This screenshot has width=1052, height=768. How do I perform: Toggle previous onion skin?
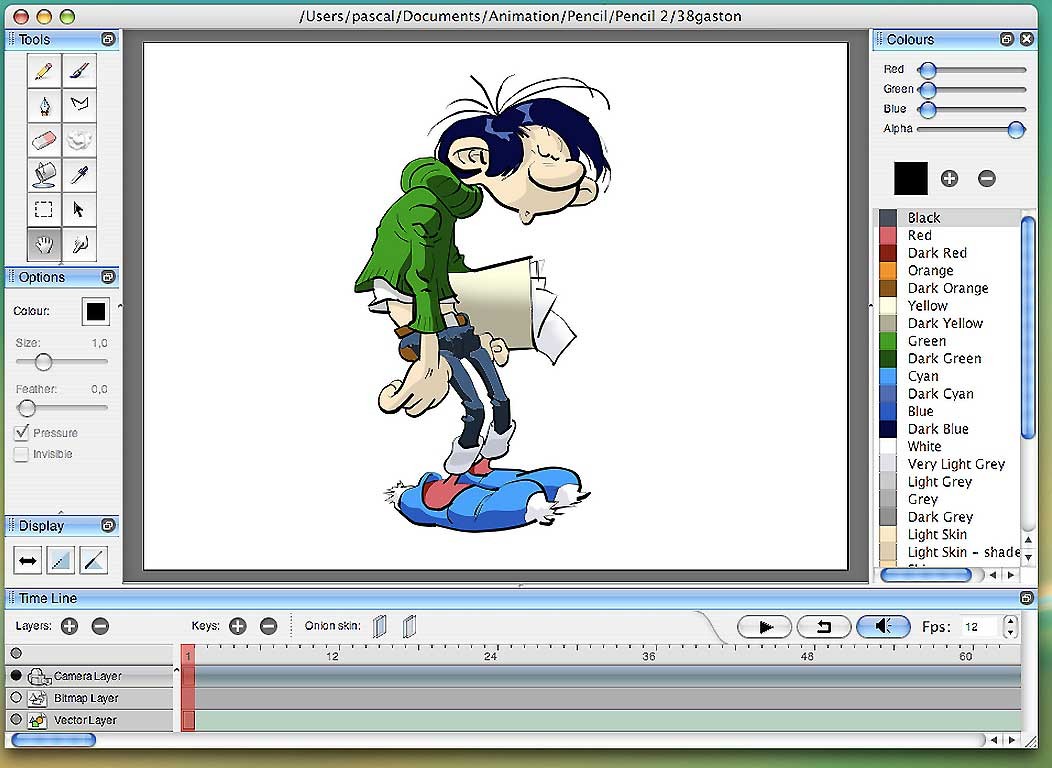click(380, 626)
